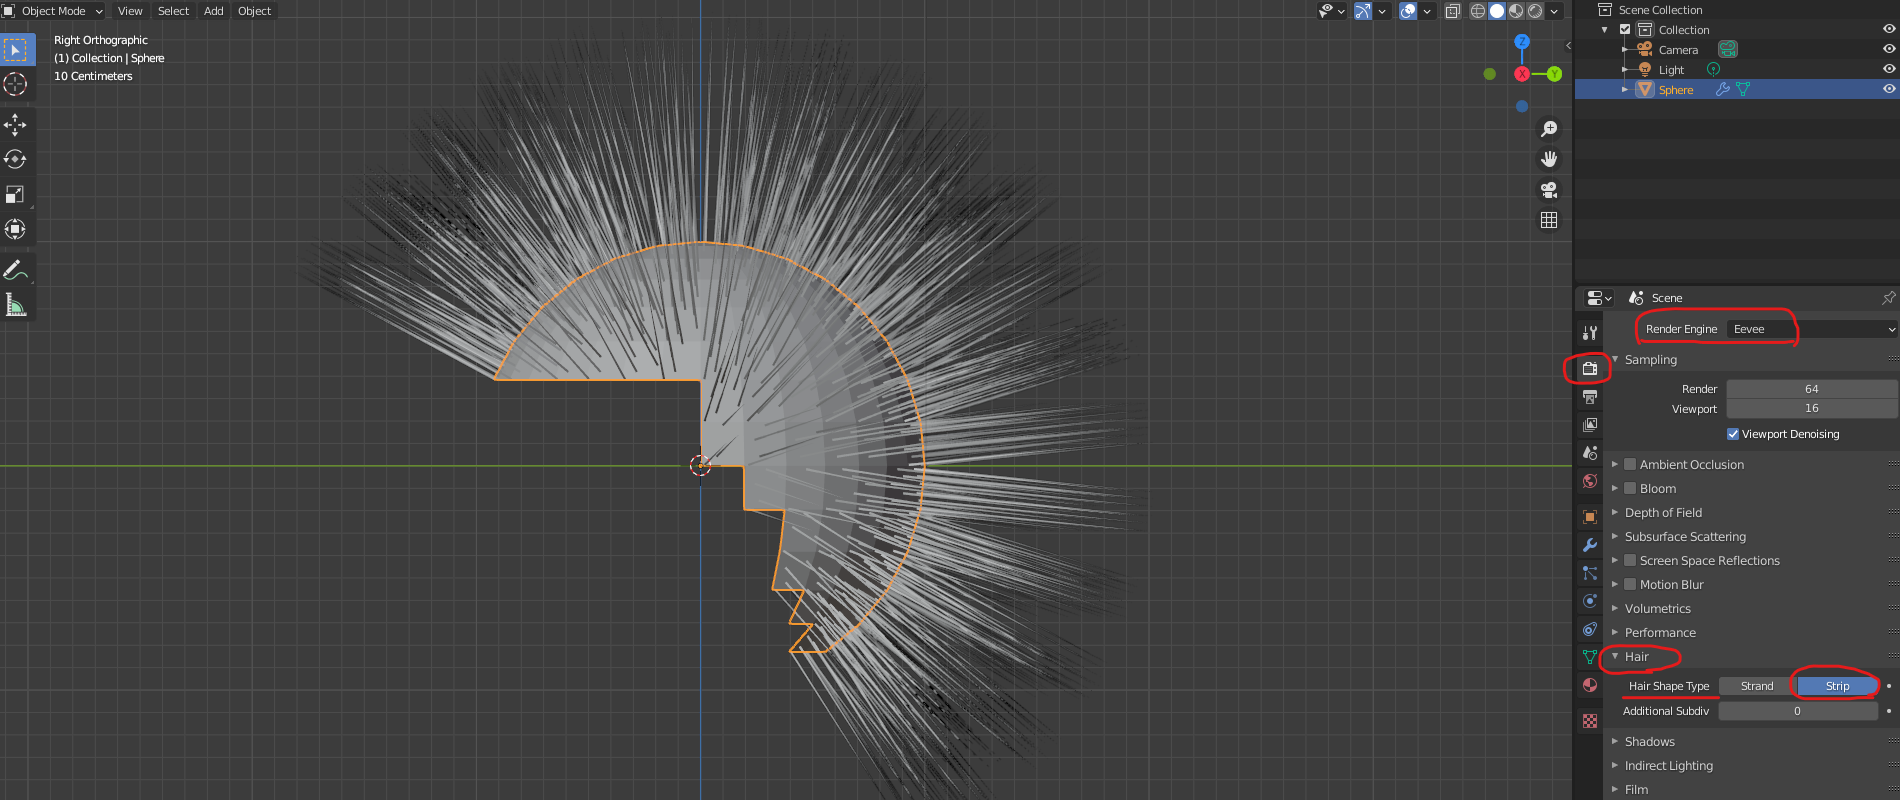Select the Transform tool
This screenshot has height=800, width=1900.
pyautogui.click(x=16, y=229)
